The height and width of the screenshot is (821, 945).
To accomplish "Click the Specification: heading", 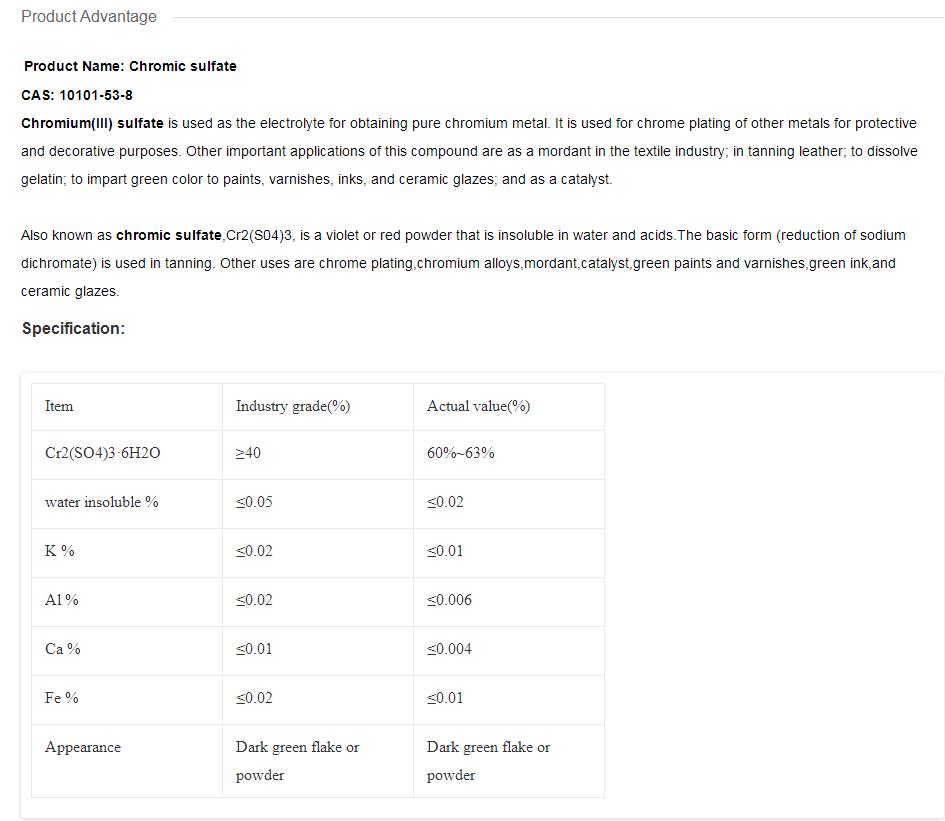I will pyautogui.click(x=74, y=329).
